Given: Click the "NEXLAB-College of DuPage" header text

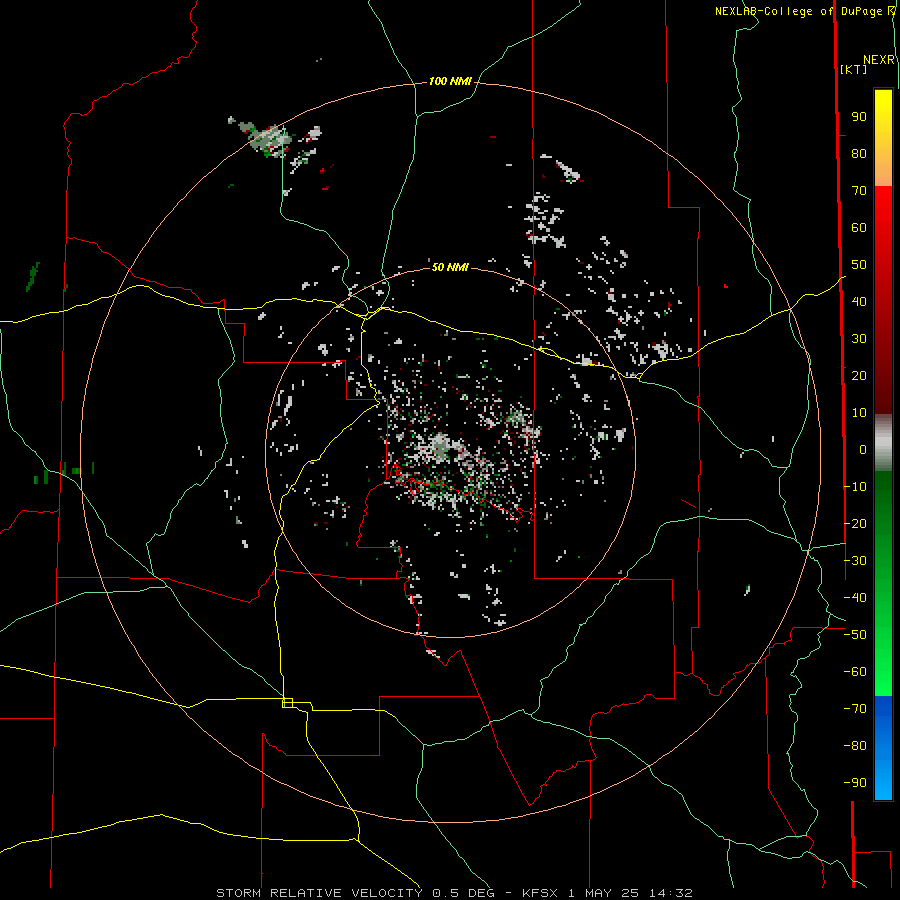Looking at the screenshot, I should (x=798, y=11).
